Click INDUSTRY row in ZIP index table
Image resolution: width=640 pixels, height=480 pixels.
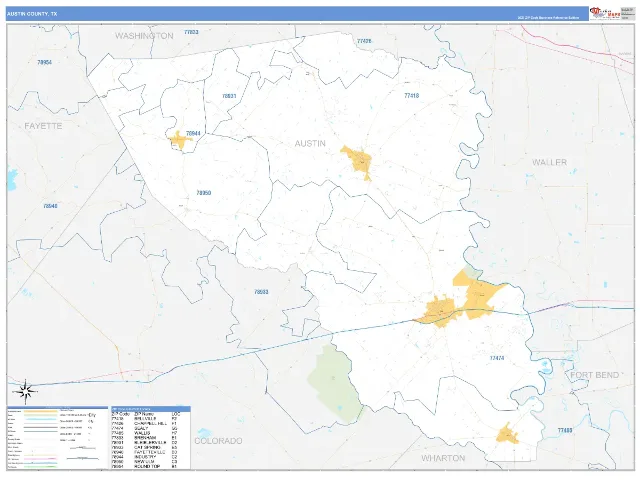pyautogui.click(x=145, y=457)
